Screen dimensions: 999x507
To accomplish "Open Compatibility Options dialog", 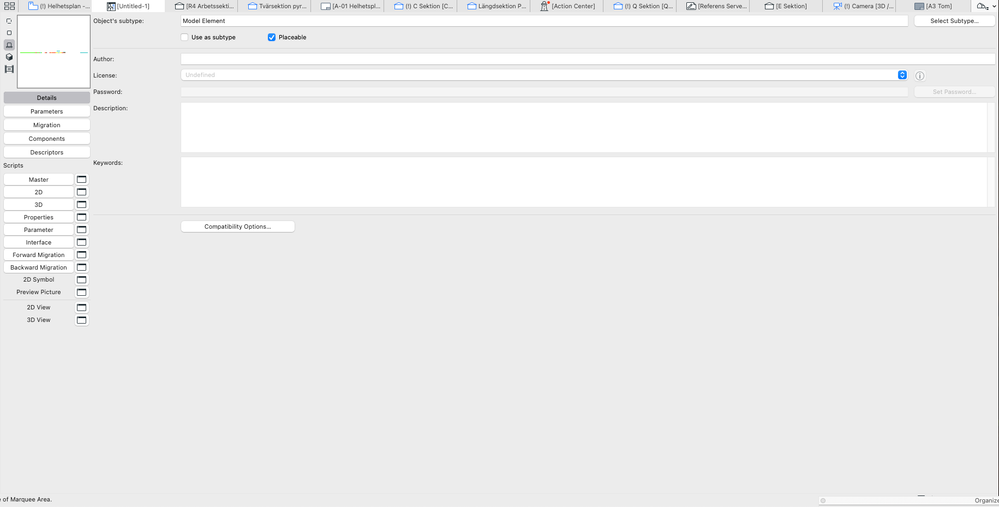I will [x=238, y=227].
